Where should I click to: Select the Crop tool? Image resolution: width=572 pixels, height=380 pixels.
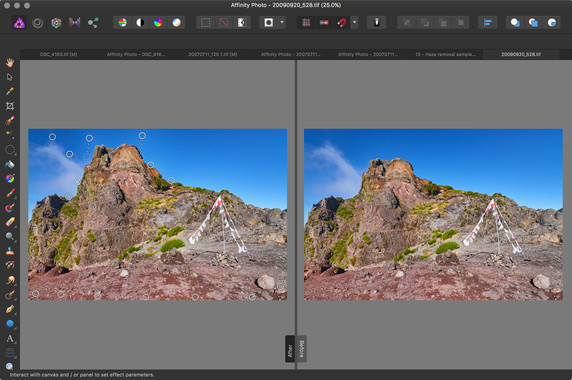click(10, 106)
